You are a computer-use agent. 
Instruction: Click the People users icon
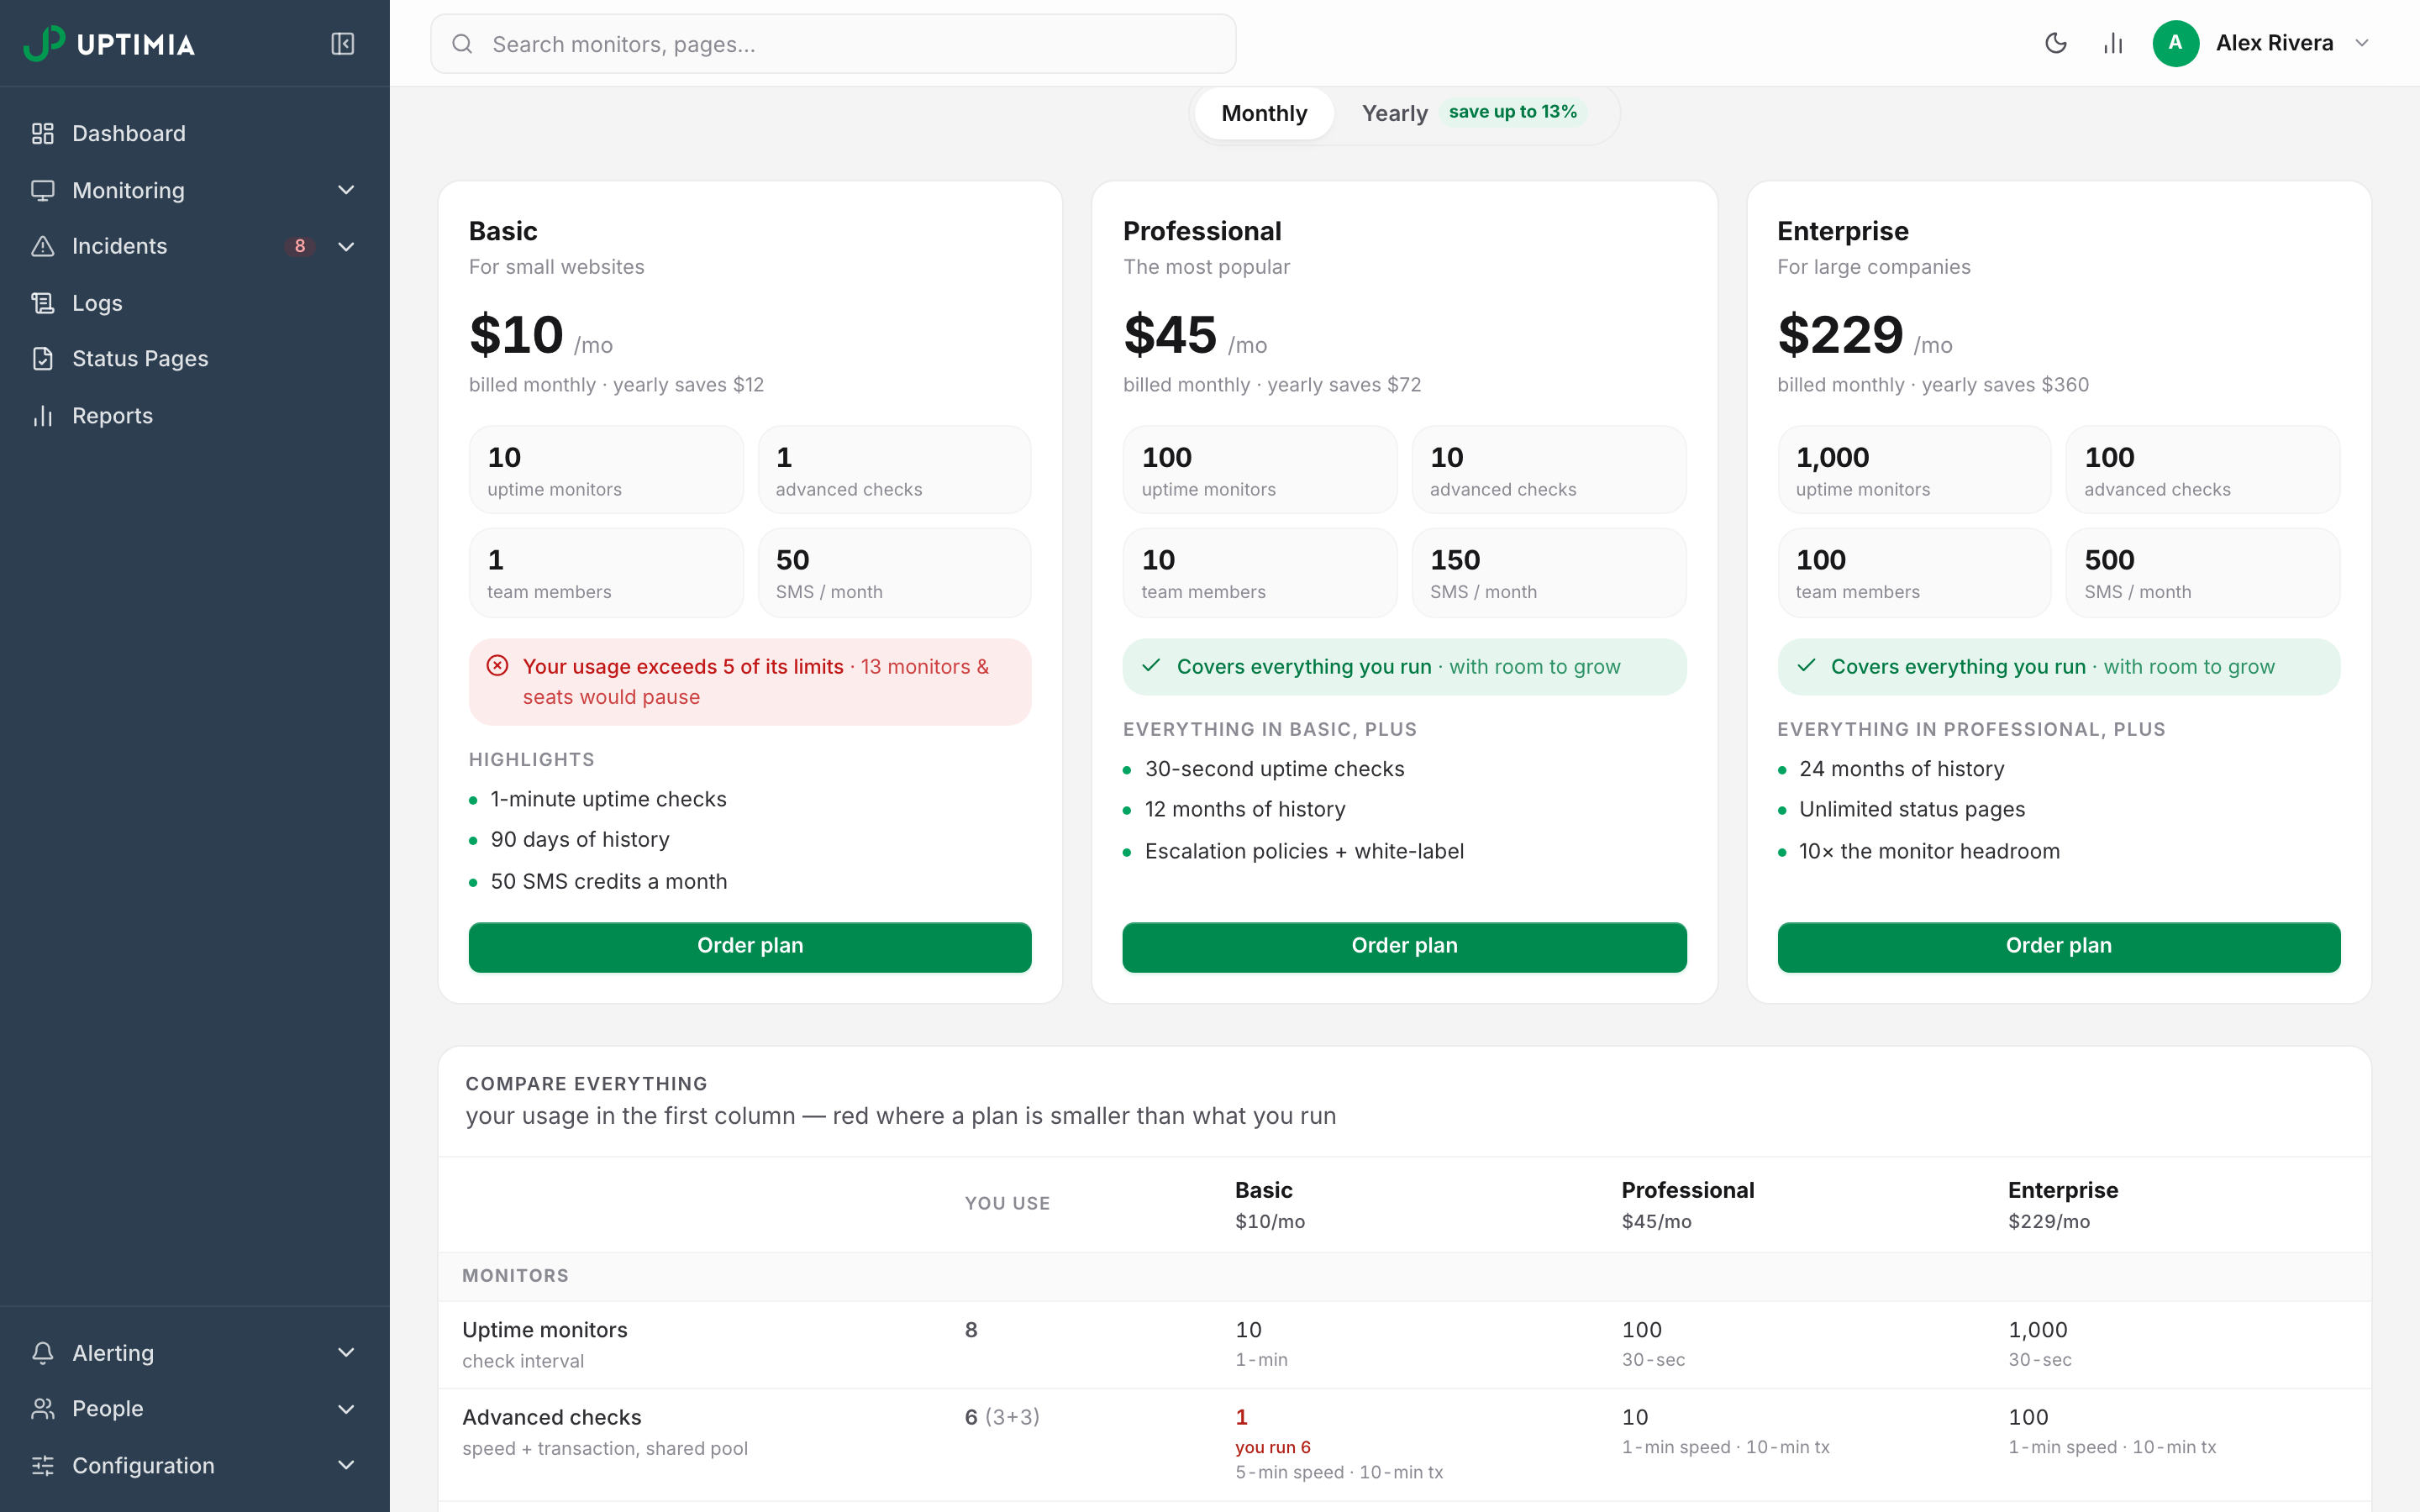coord(42,1408)
